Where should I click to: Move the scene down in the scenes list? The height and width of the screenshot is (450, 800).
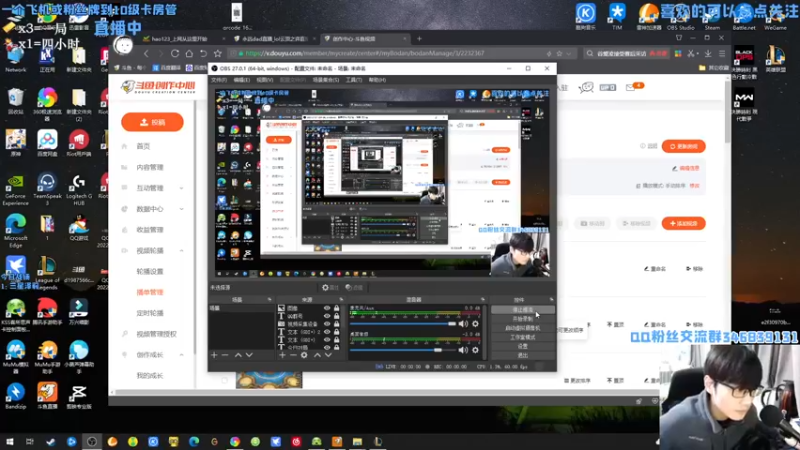pos(249,355)
